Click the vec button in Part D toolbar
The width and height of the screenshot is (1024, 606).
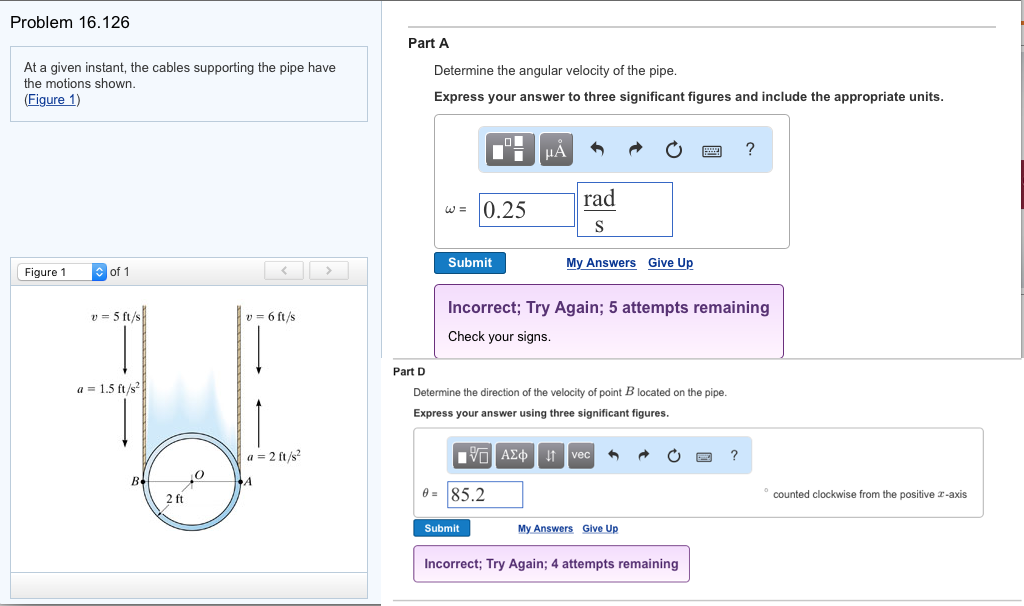[x=581, y=456]
